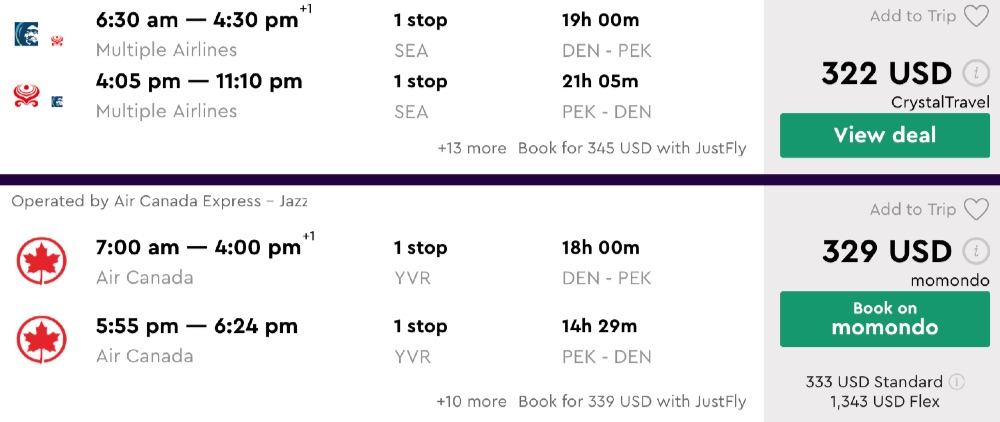1000x422 pixels.
Task: Open the Book for 345 USD with JustFly link
Action: point(632,148)
